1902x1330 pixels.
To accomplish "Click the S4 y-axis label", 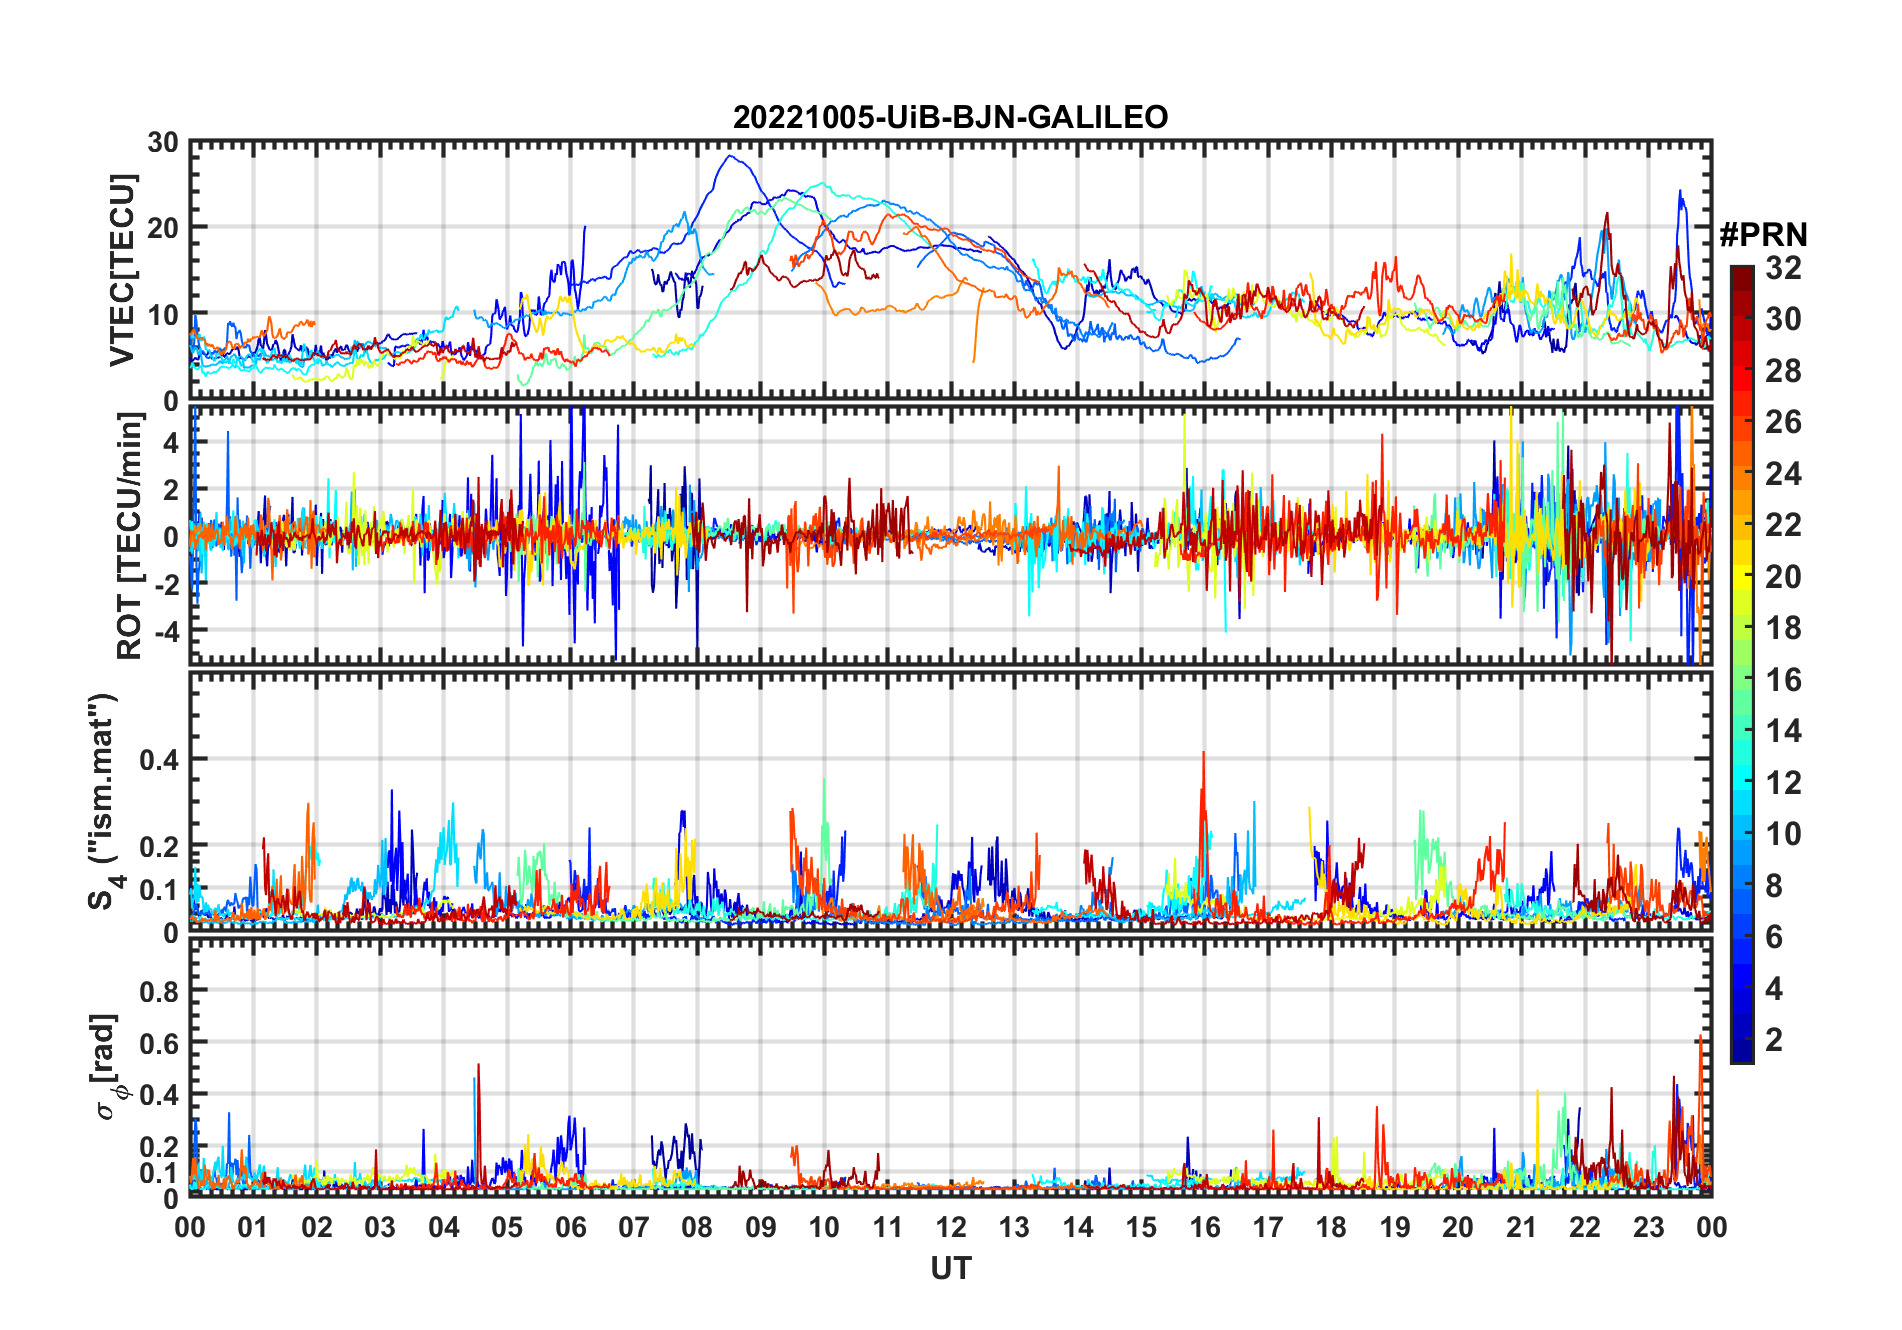I will tap(104, 801).
